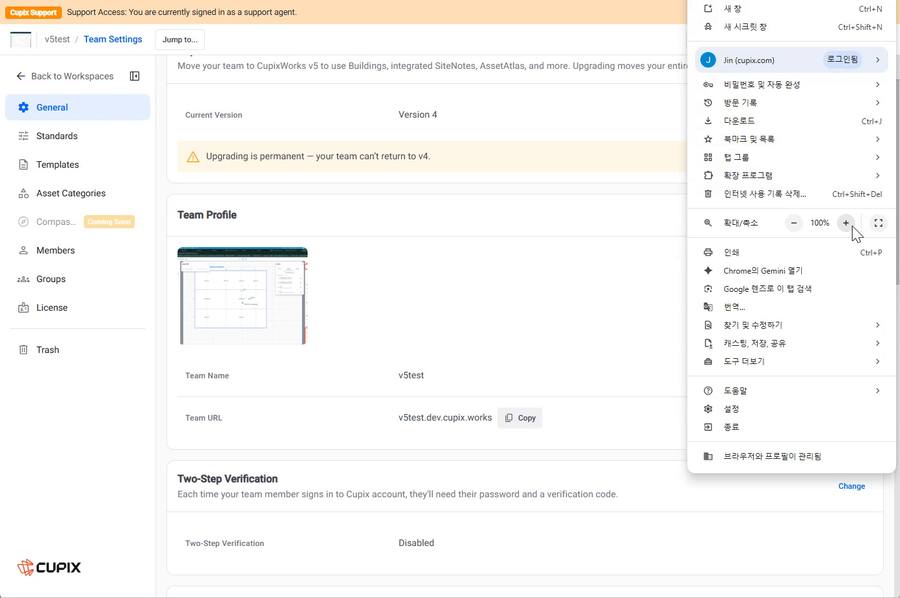Click the "Team Profile" heading
This screenshot has width=900, height=598.
(x=207, y=215)
